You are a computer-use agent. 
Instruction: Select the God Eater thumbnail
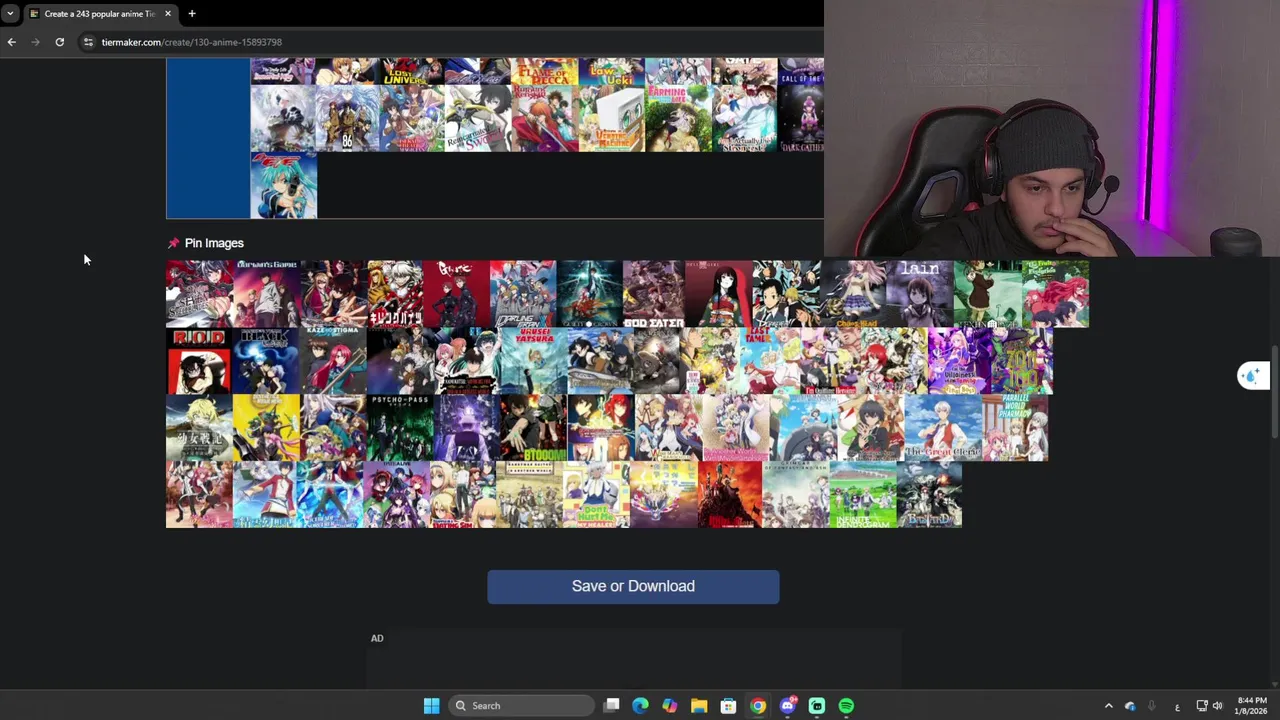pyautogui.click(x=654, y=294)
